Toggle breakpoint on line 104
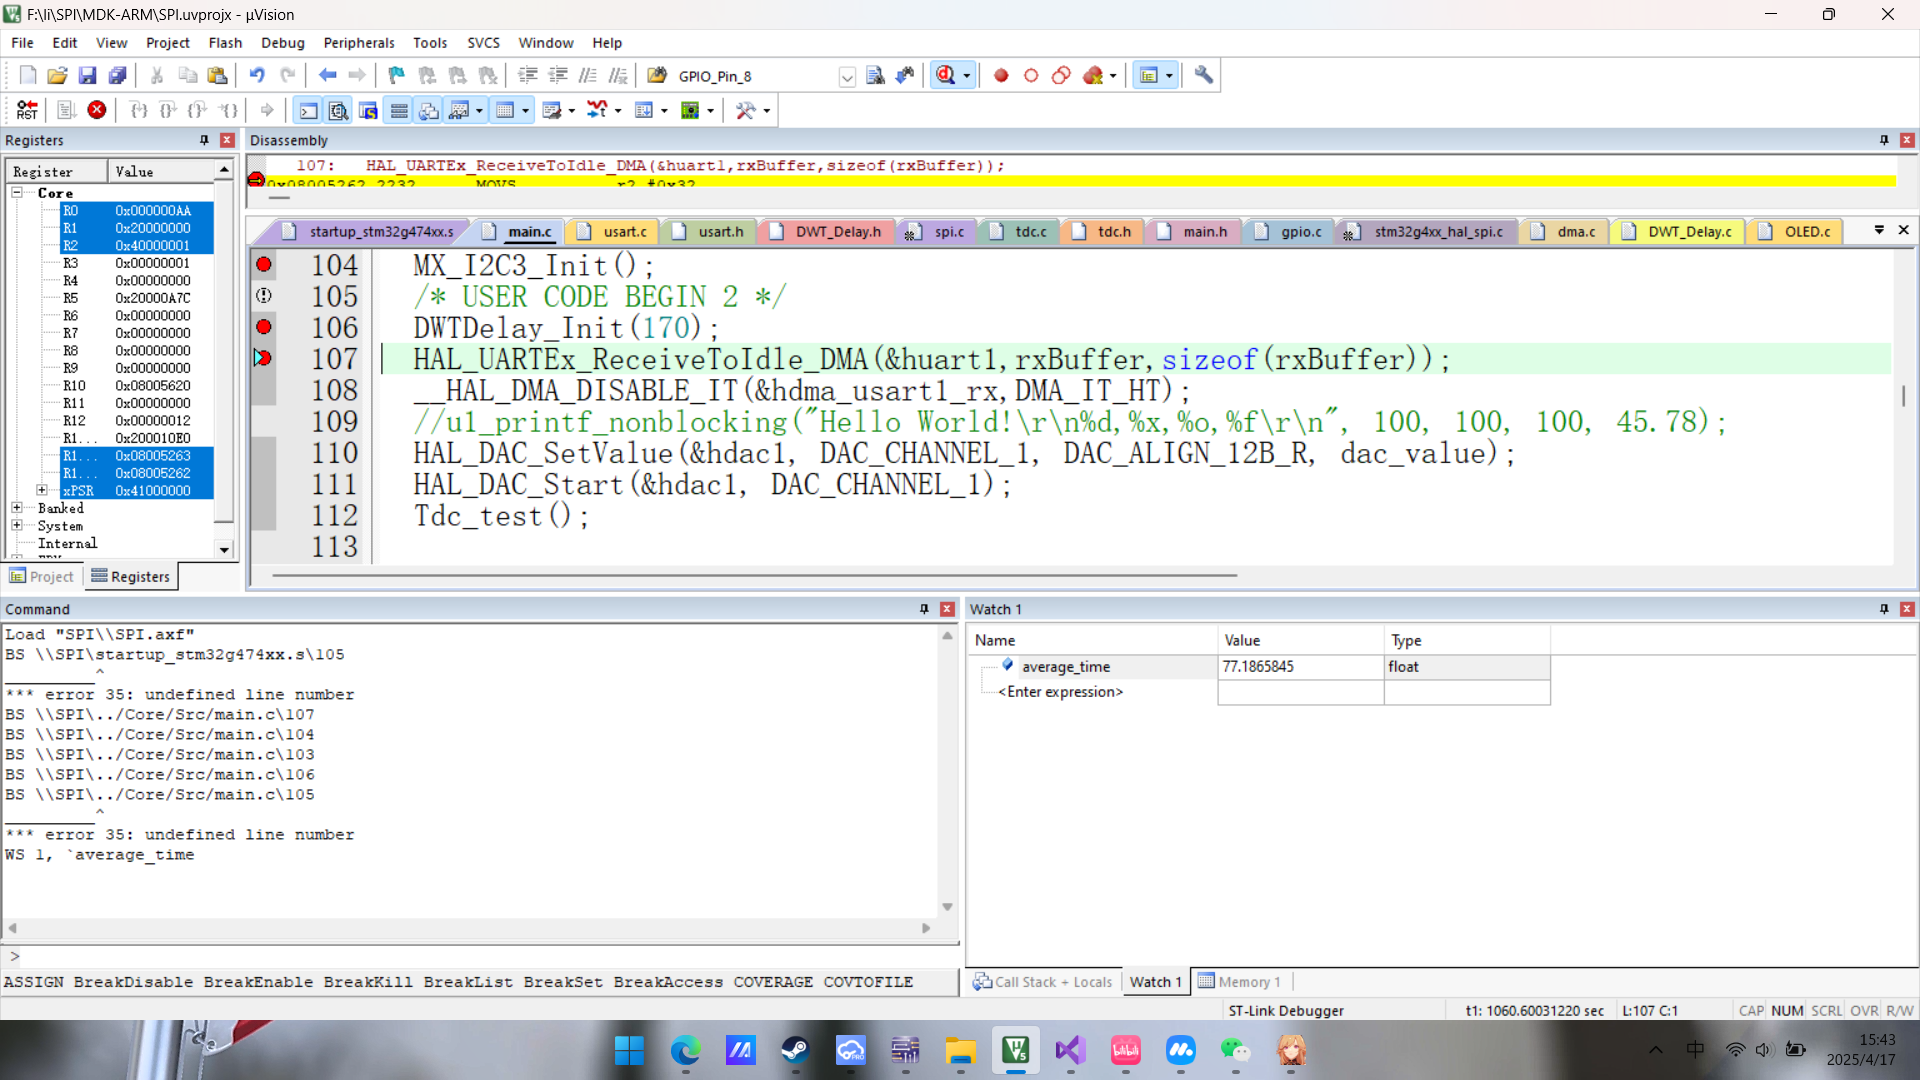Image resolution: width=1920 pixels, height=1080 pixels. (264, 265)
